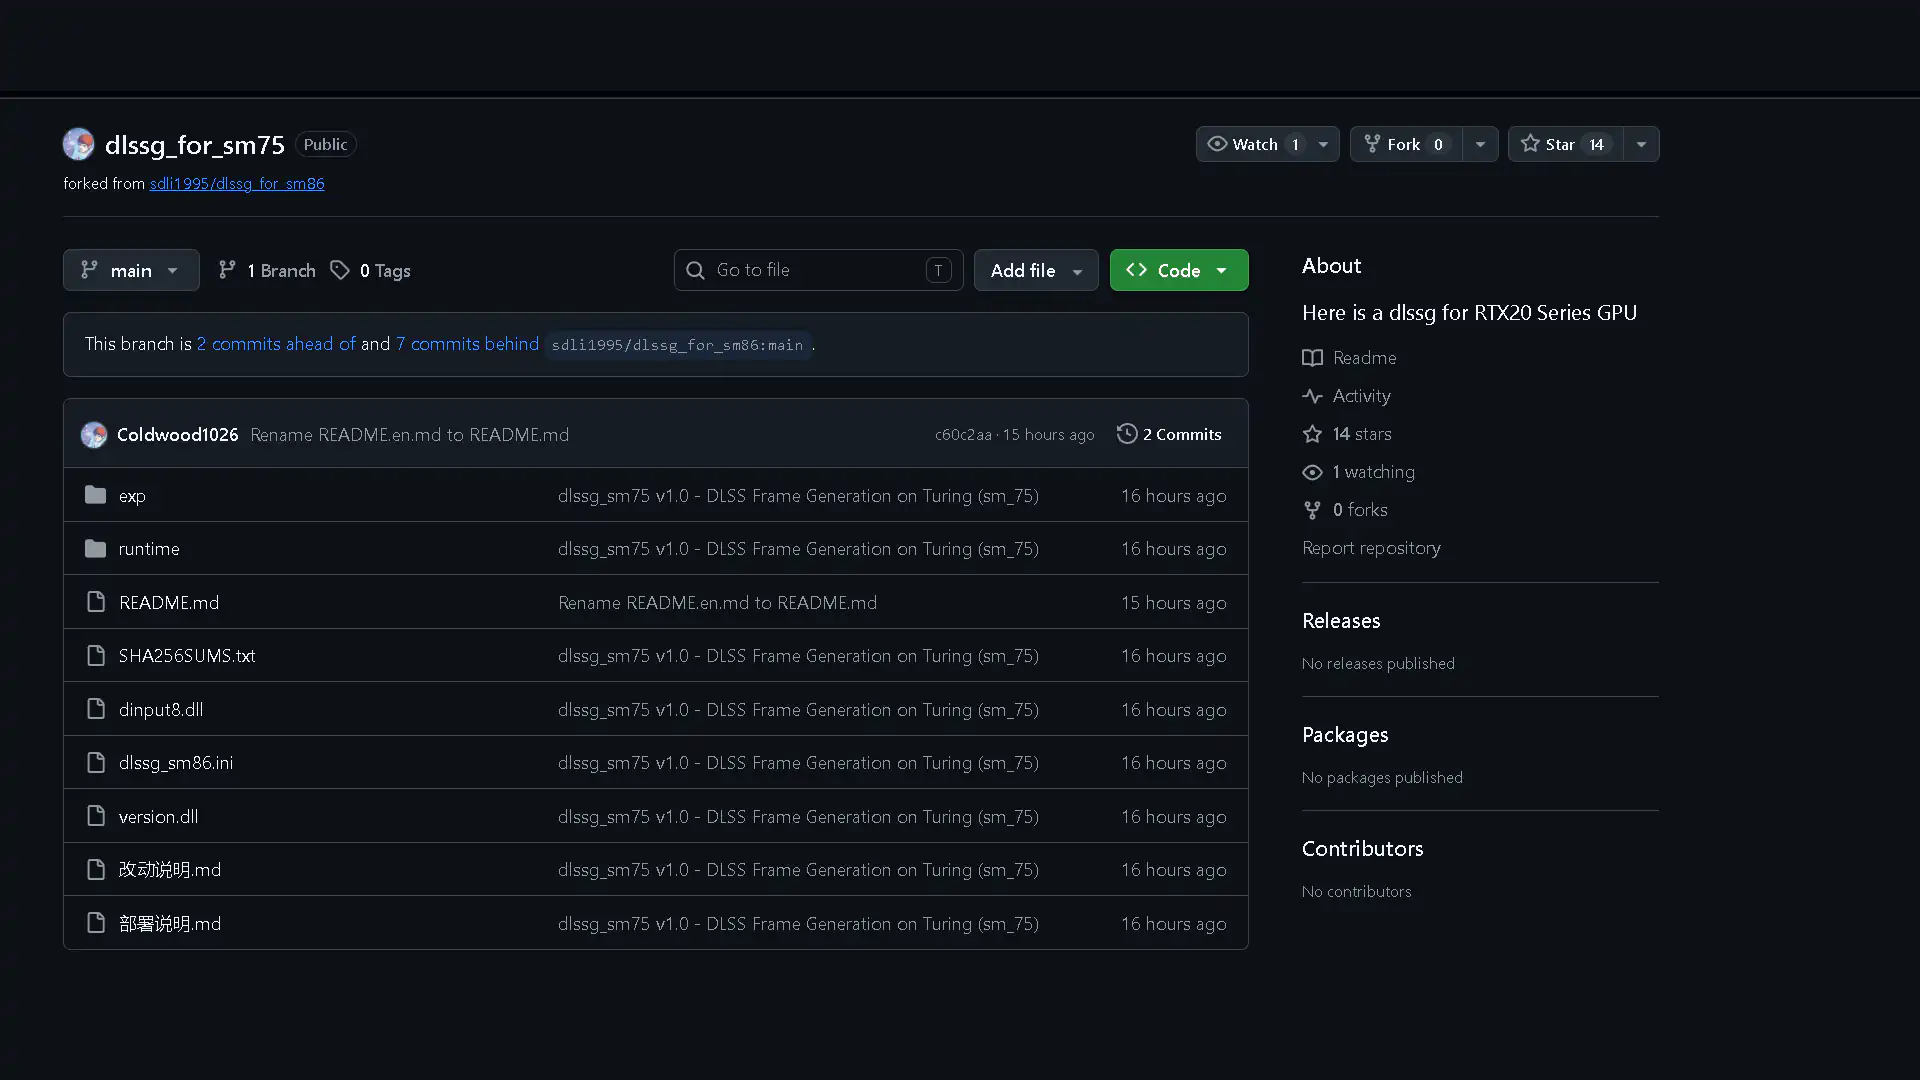Expand the Star lists dropdown arrow
The image size is (1920, 1080).
point(1641,144)
